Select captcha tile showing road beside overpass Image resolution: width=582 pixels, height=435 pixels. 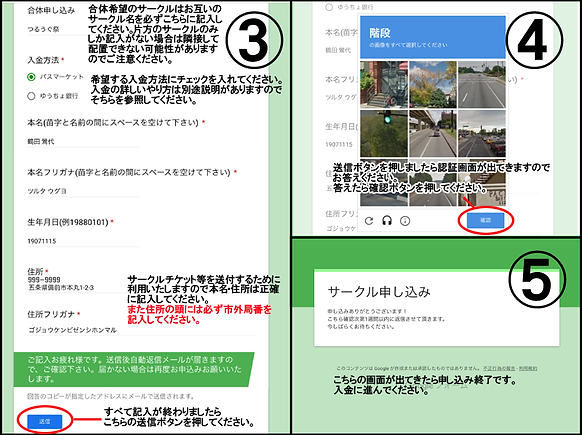point(433,134)
